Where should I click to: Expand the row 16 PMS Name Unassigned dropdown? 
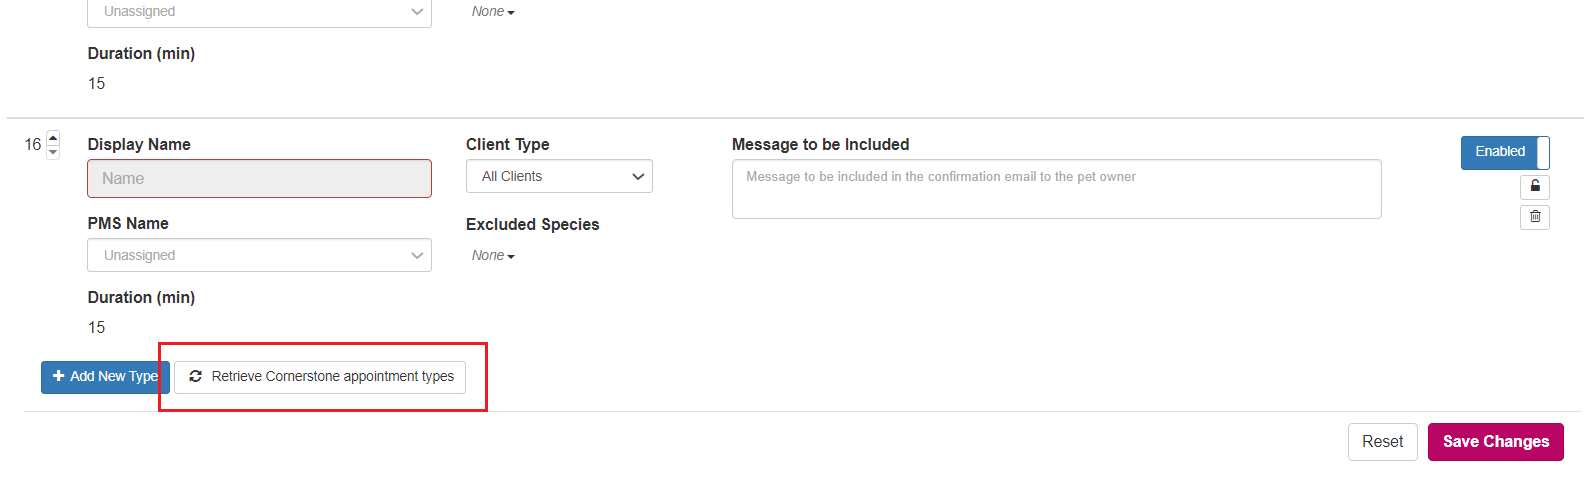point(259,255)
